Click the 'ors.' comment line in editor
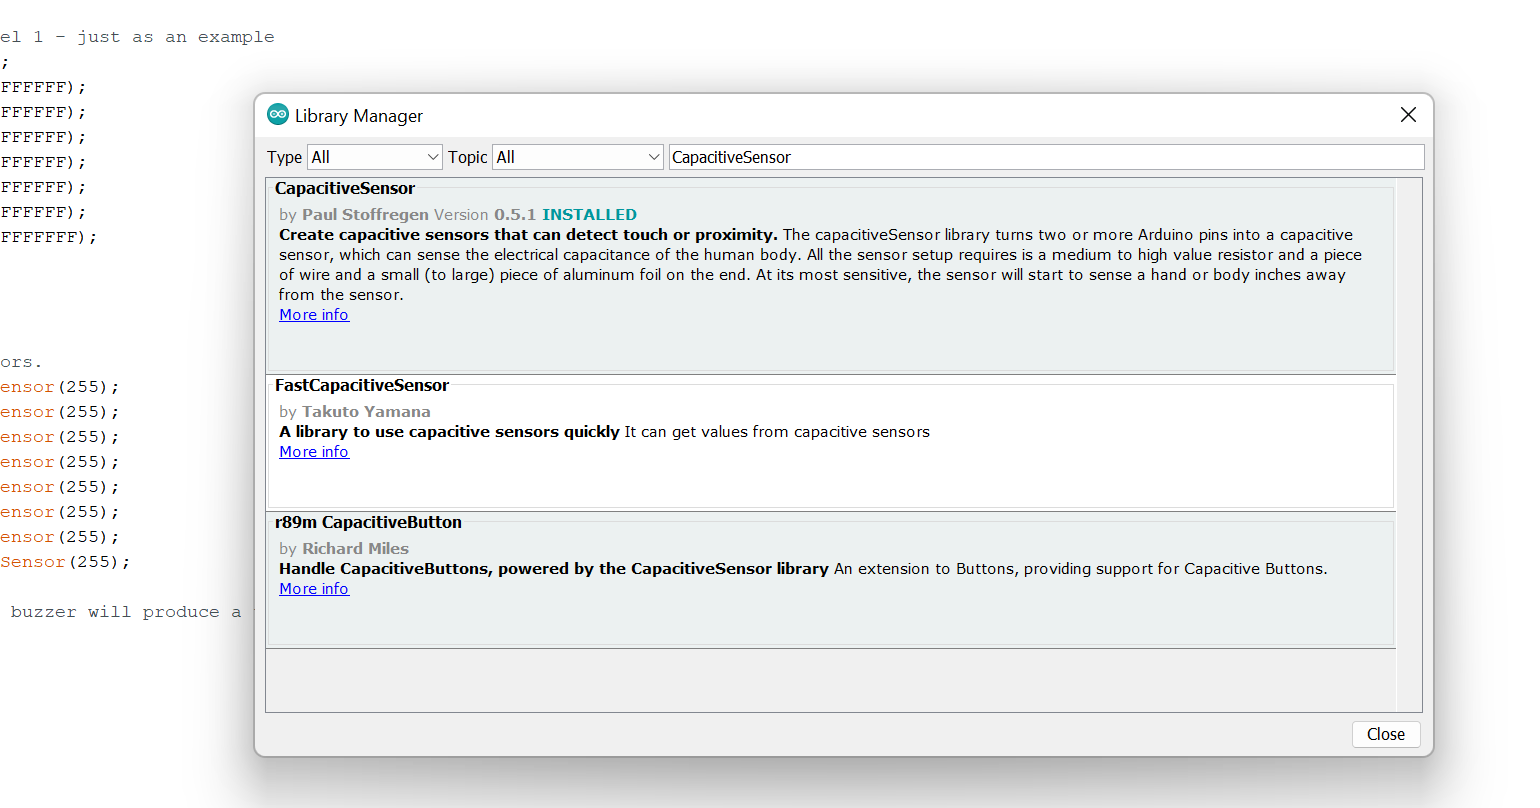This screenshot has height=808, width=1540. (x=21, y=362)
